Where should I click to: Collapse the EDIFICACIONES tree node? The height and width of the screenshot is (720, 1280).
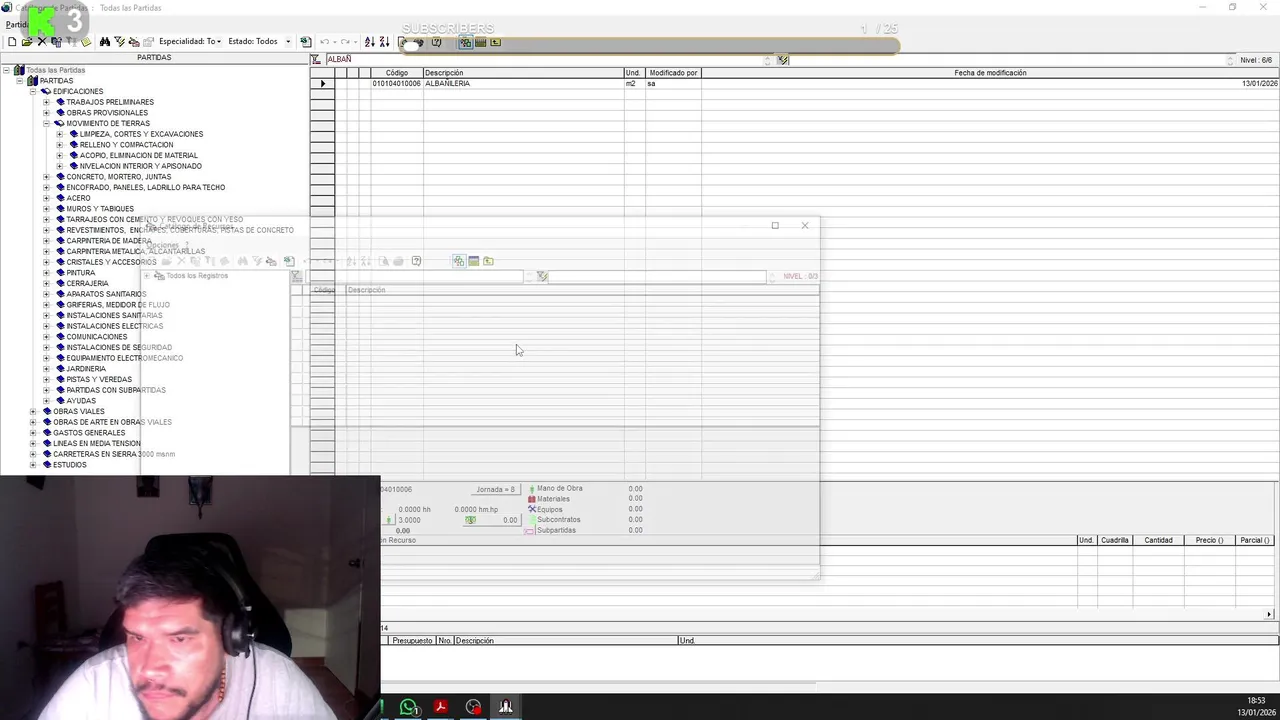(33, 91)
